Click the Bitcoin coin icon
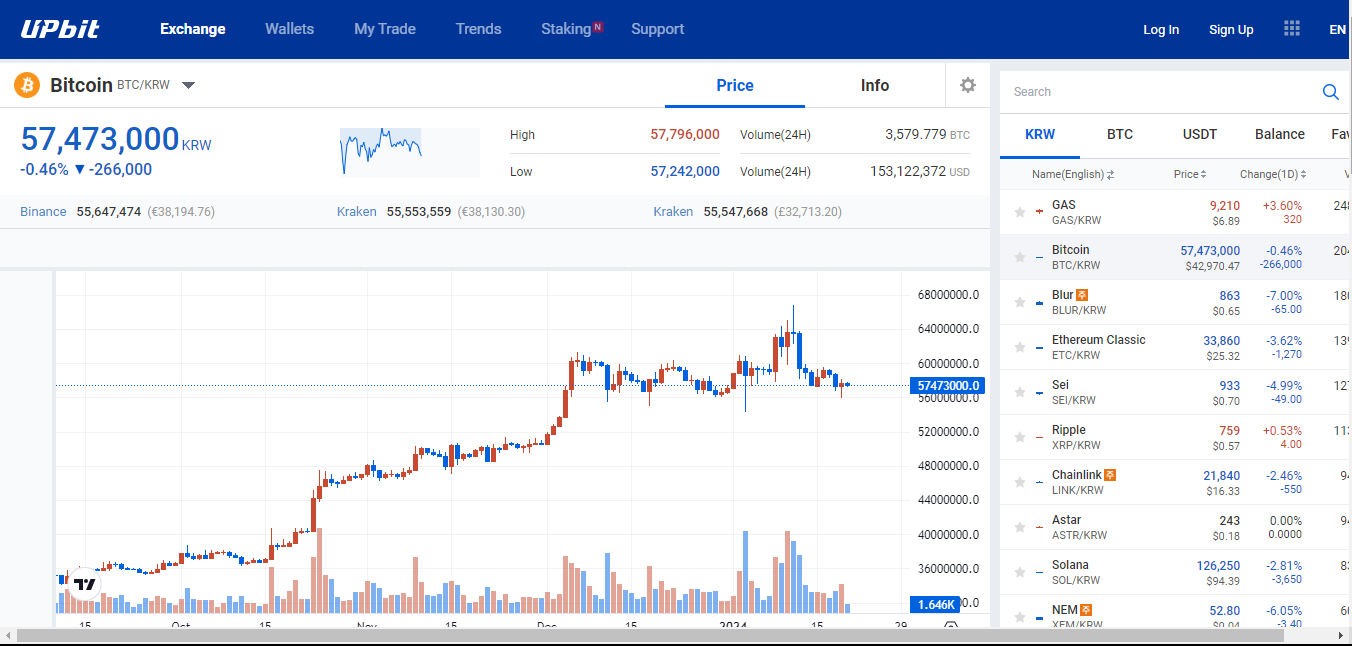Image resolution: width=1352 pixels, height=646 pixels. (x=27, y=85)
